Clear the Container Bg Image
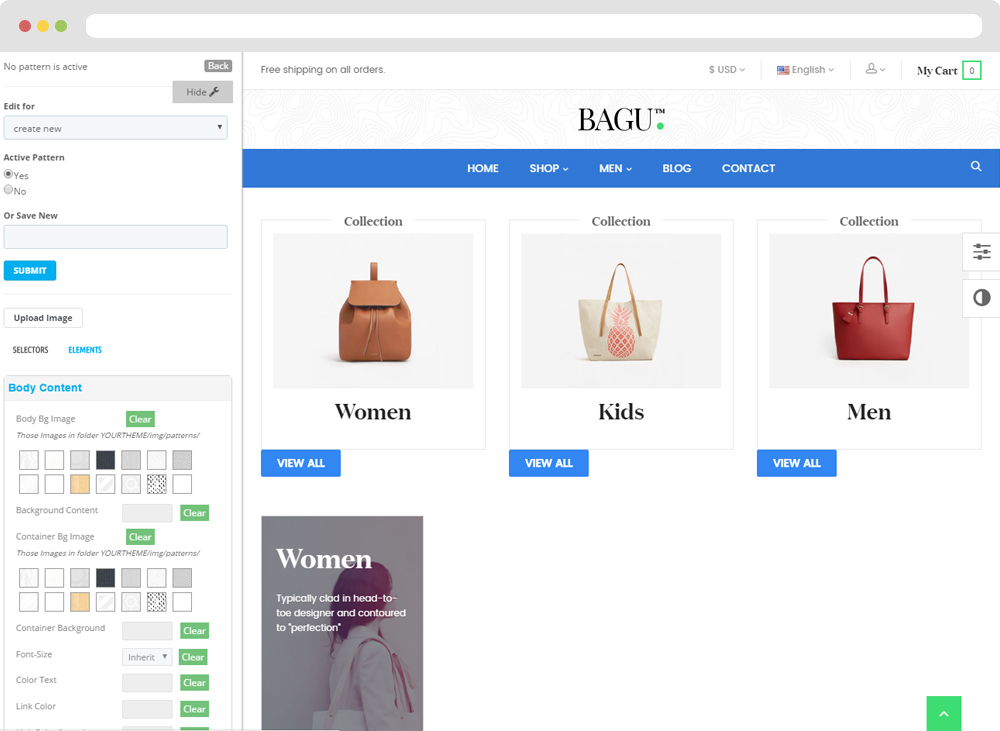Image resolution: width=1000 pixels, height=731 pixels. coord(140,537)
